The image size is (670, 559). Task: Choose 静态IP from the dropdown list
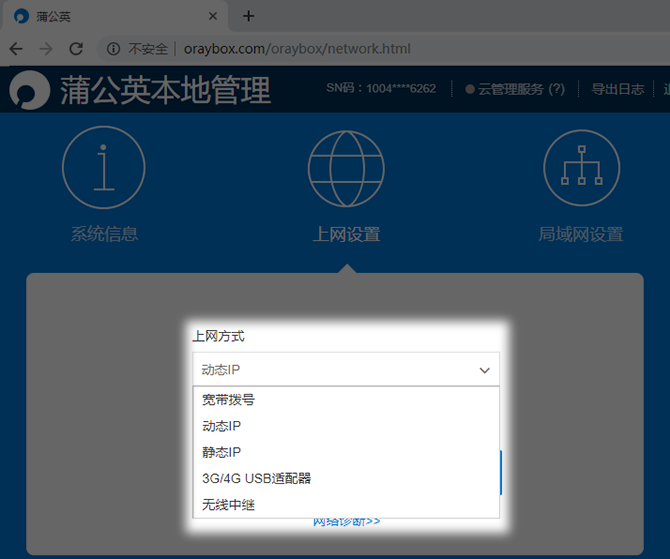[x=346, y=452]
